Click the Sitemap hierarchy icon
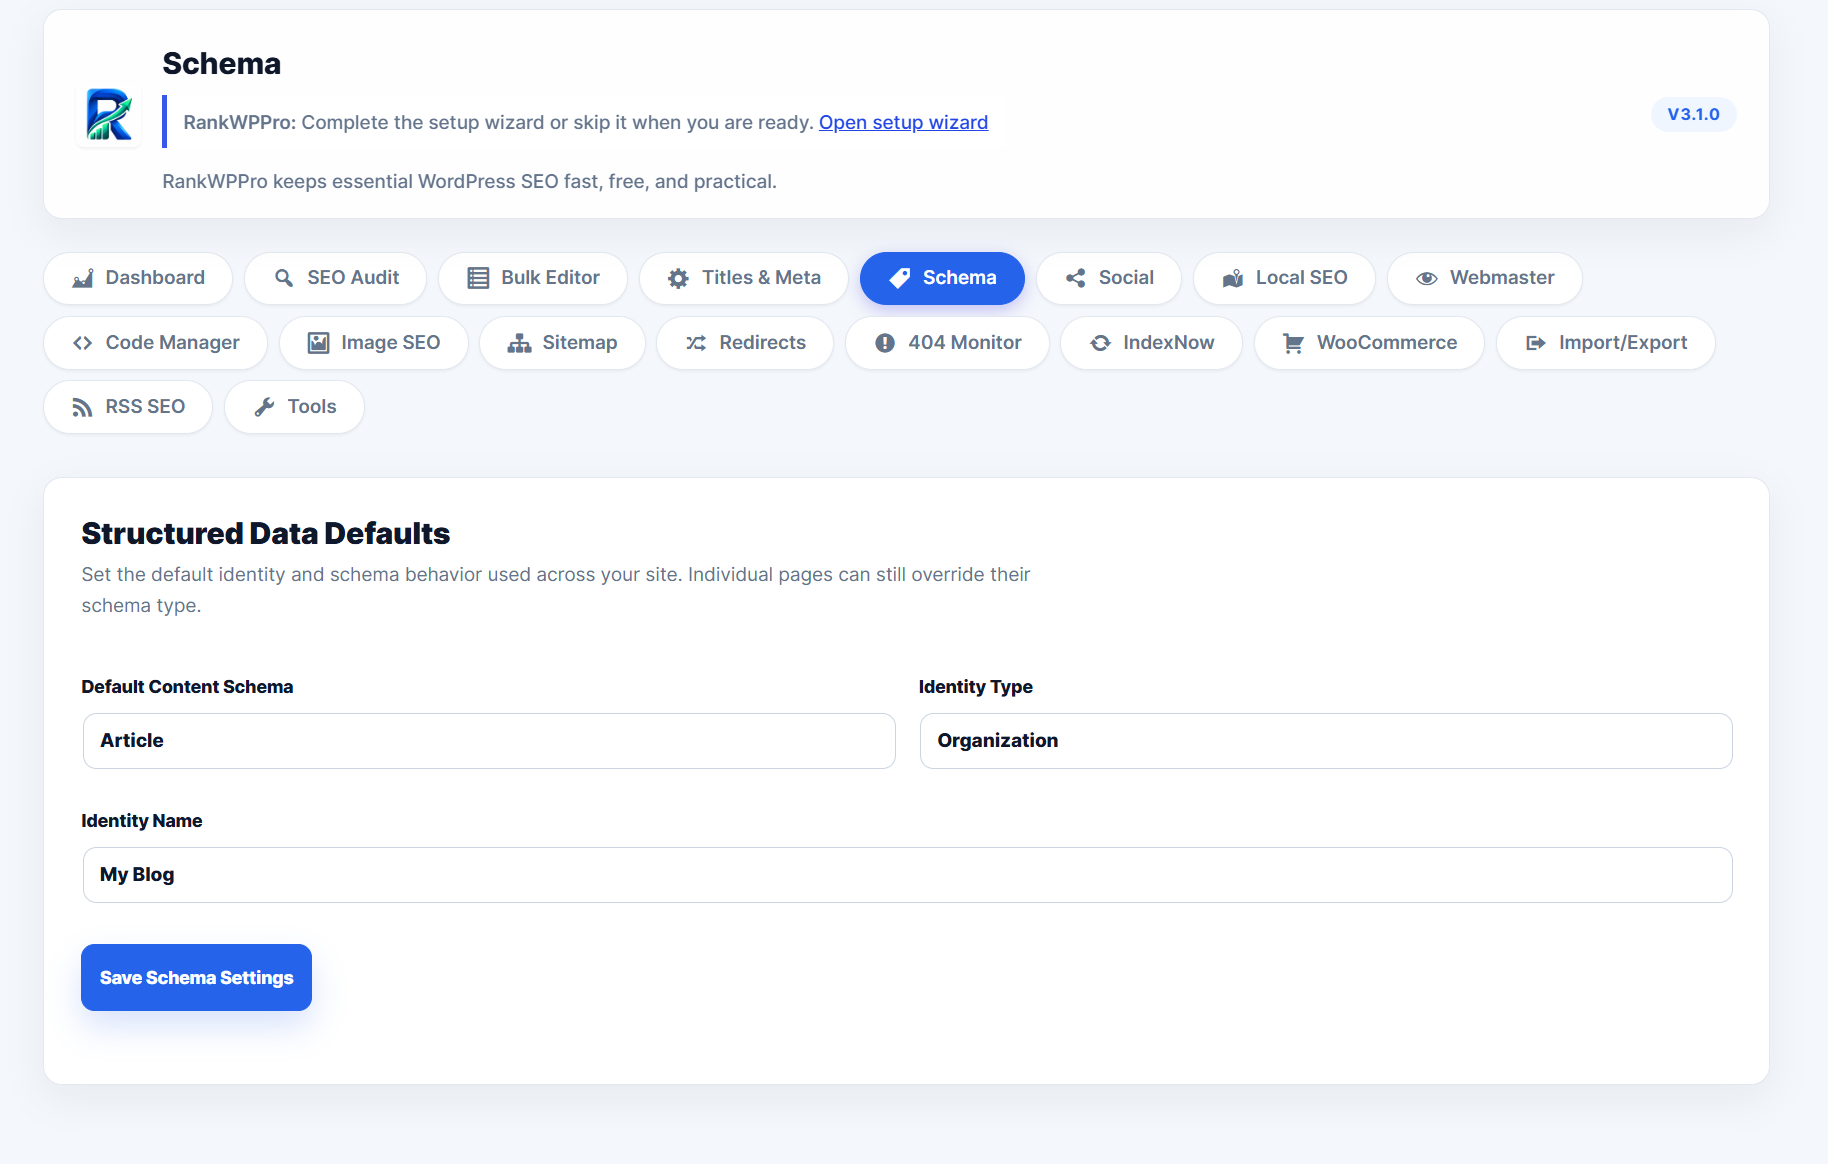The image size is (1828, 1164). (x=519, y=343)
